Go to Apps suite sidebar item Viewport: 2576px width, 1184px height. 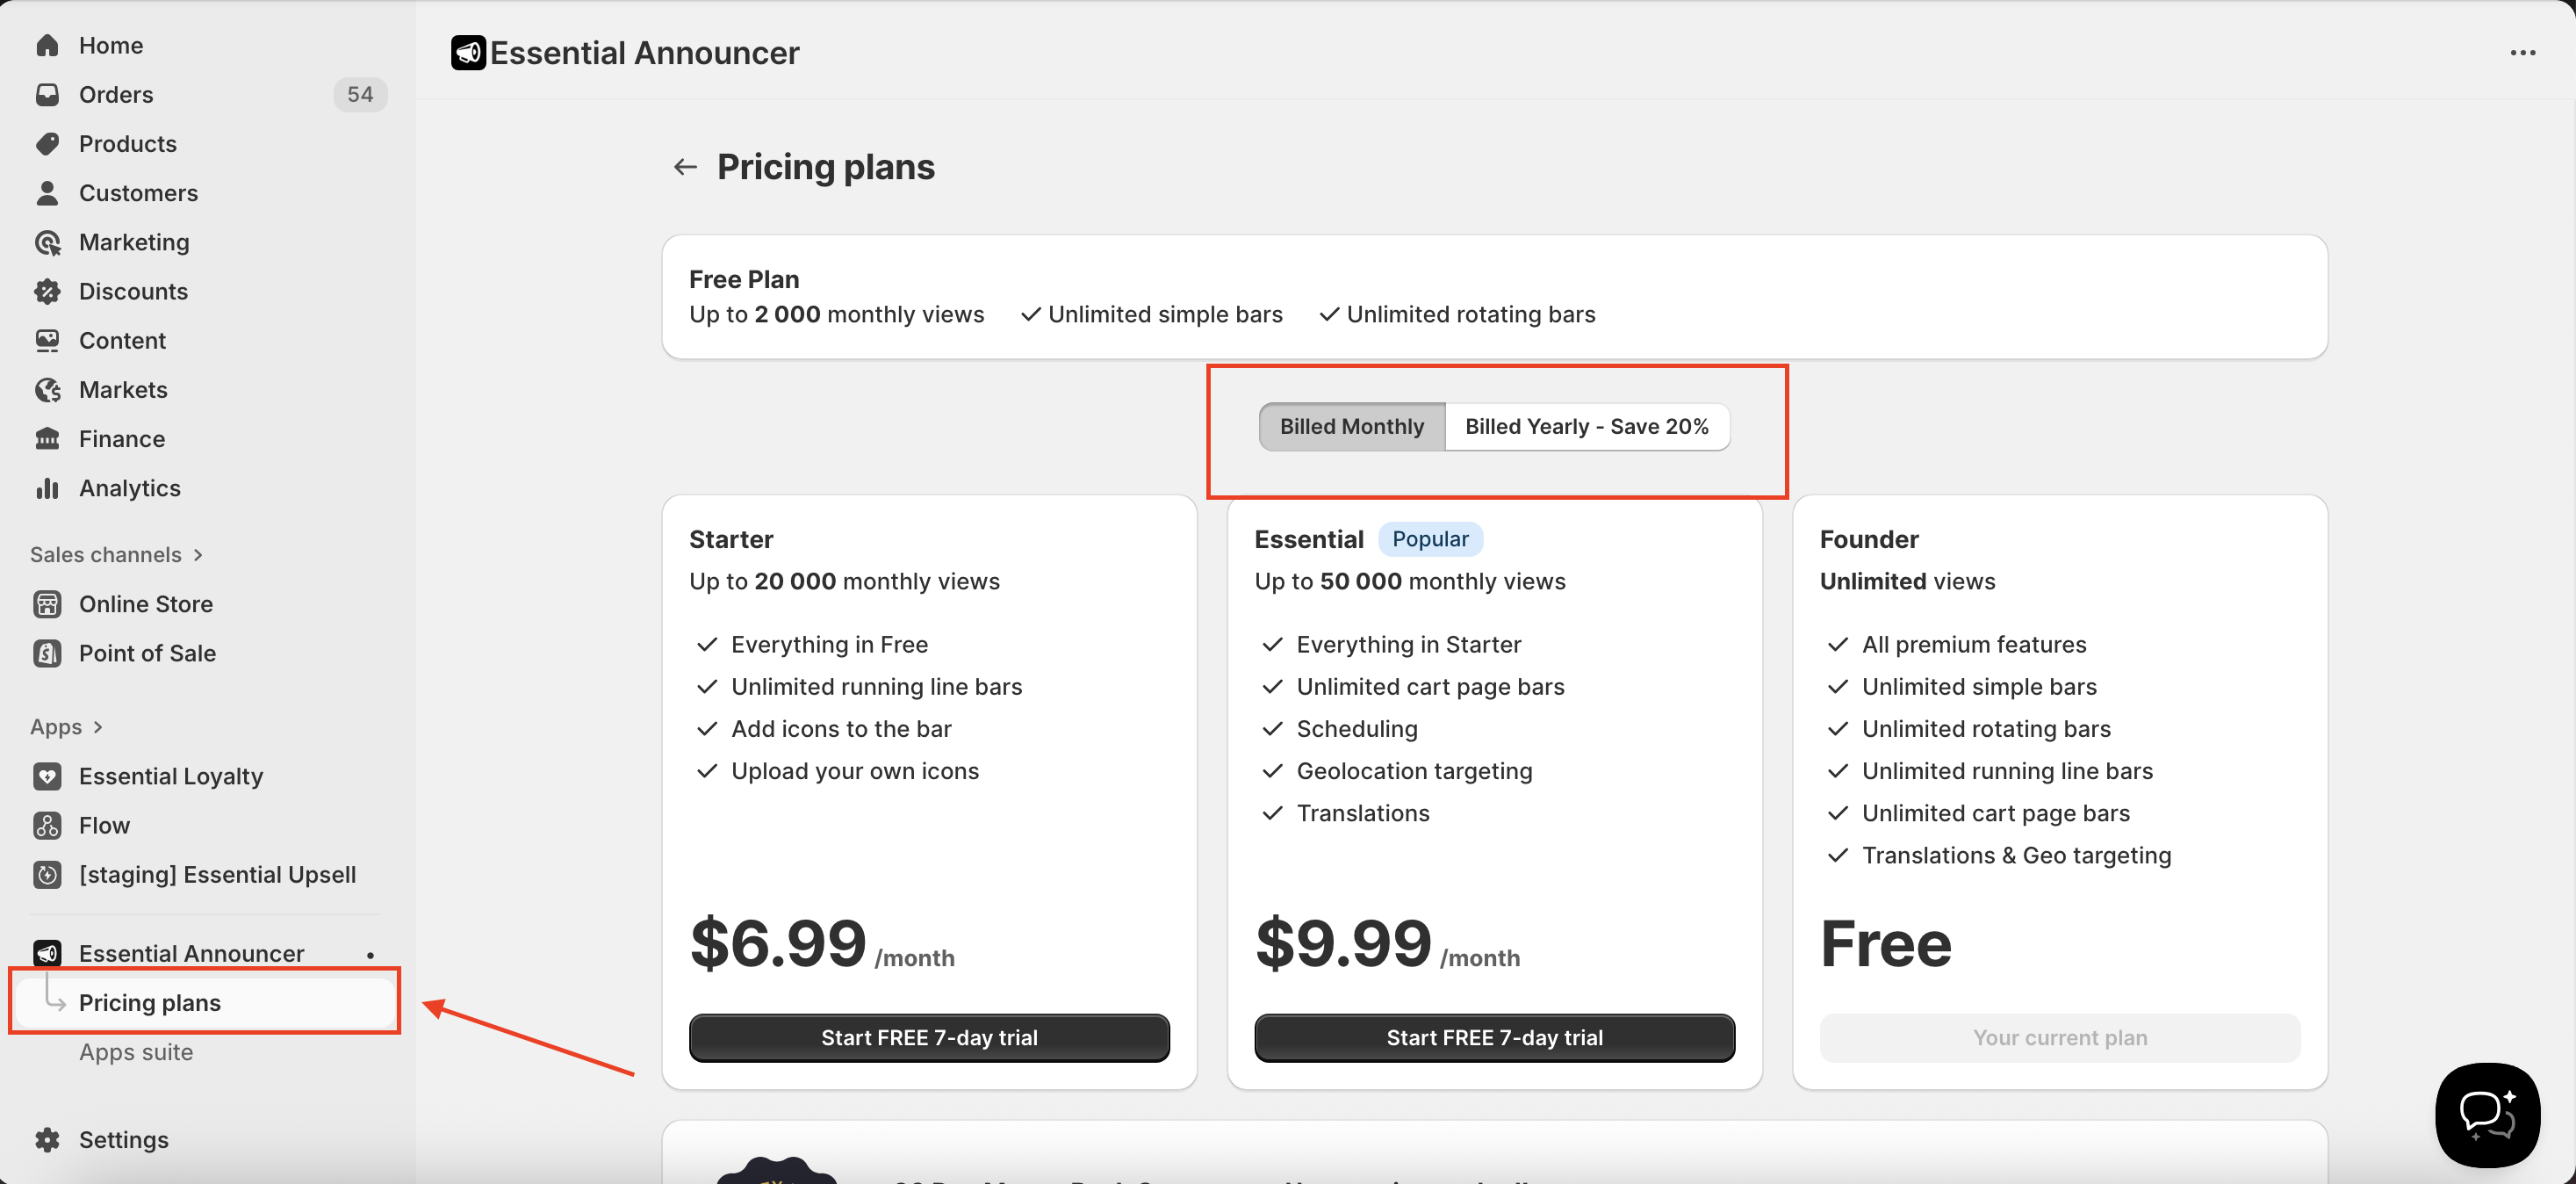pos(136,1052)
